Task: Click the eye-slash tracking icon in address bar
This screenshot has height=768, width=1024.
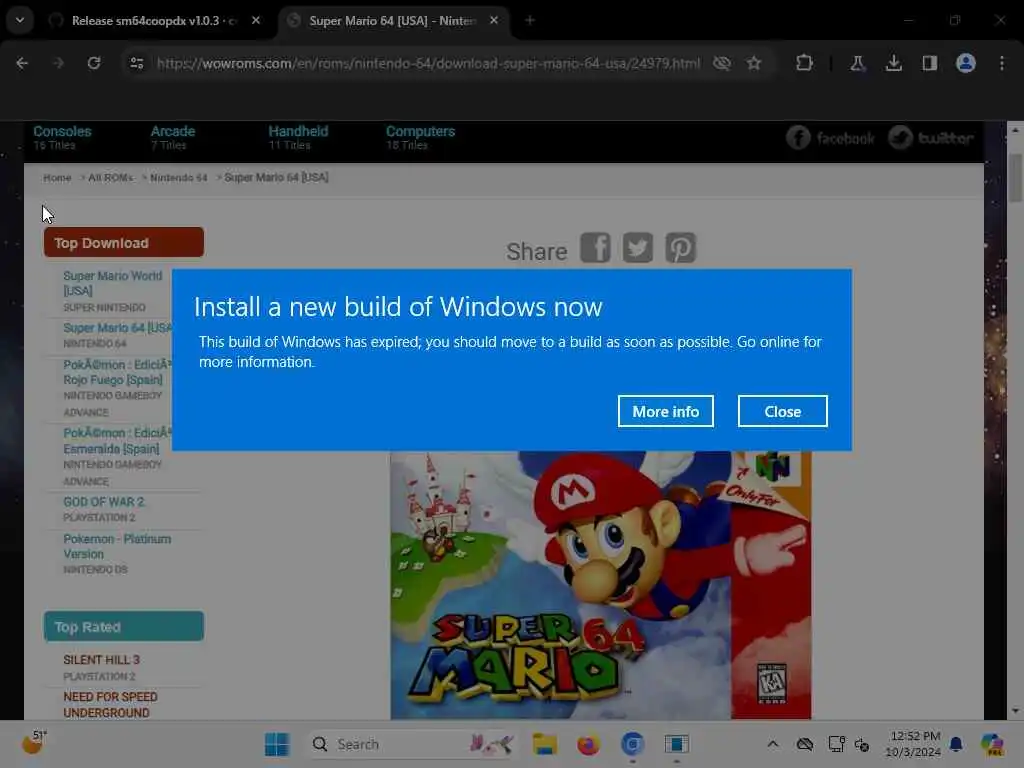Action: 722,63
